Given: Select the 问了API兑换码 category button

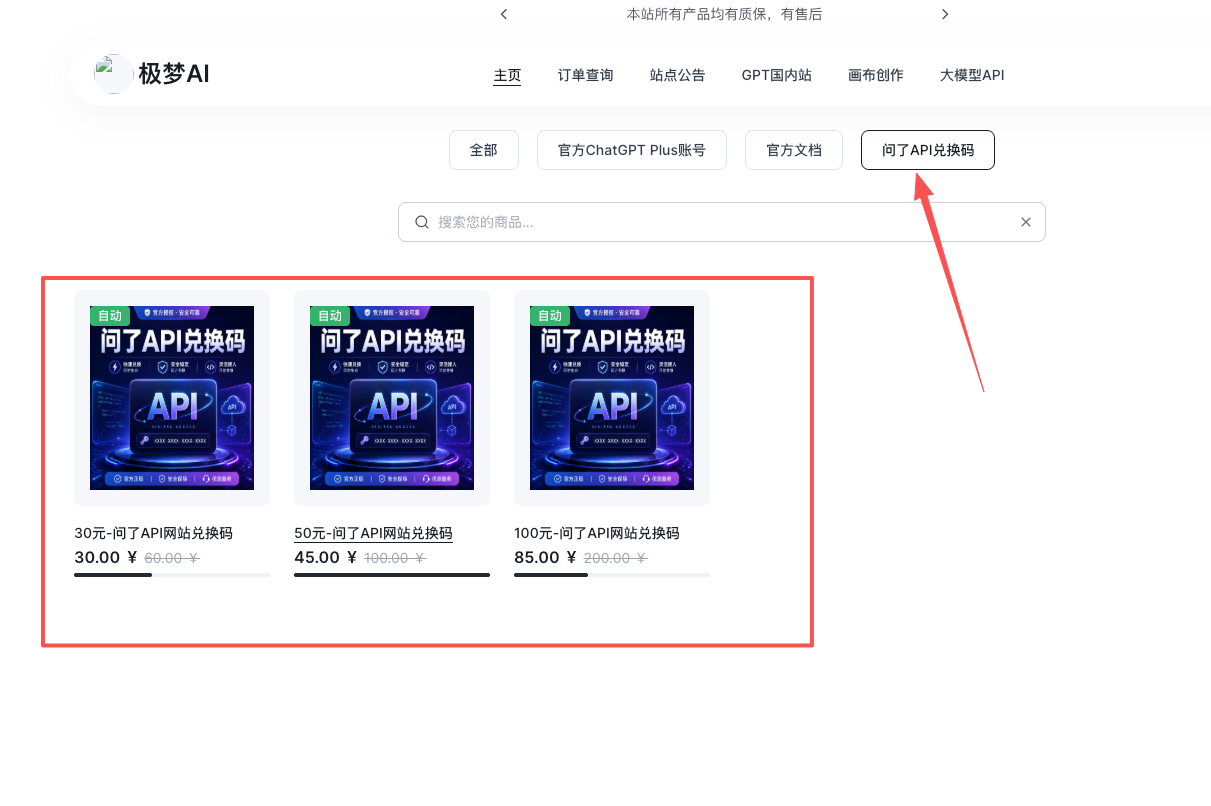Looking at the screenshot, I should (928, 150).
